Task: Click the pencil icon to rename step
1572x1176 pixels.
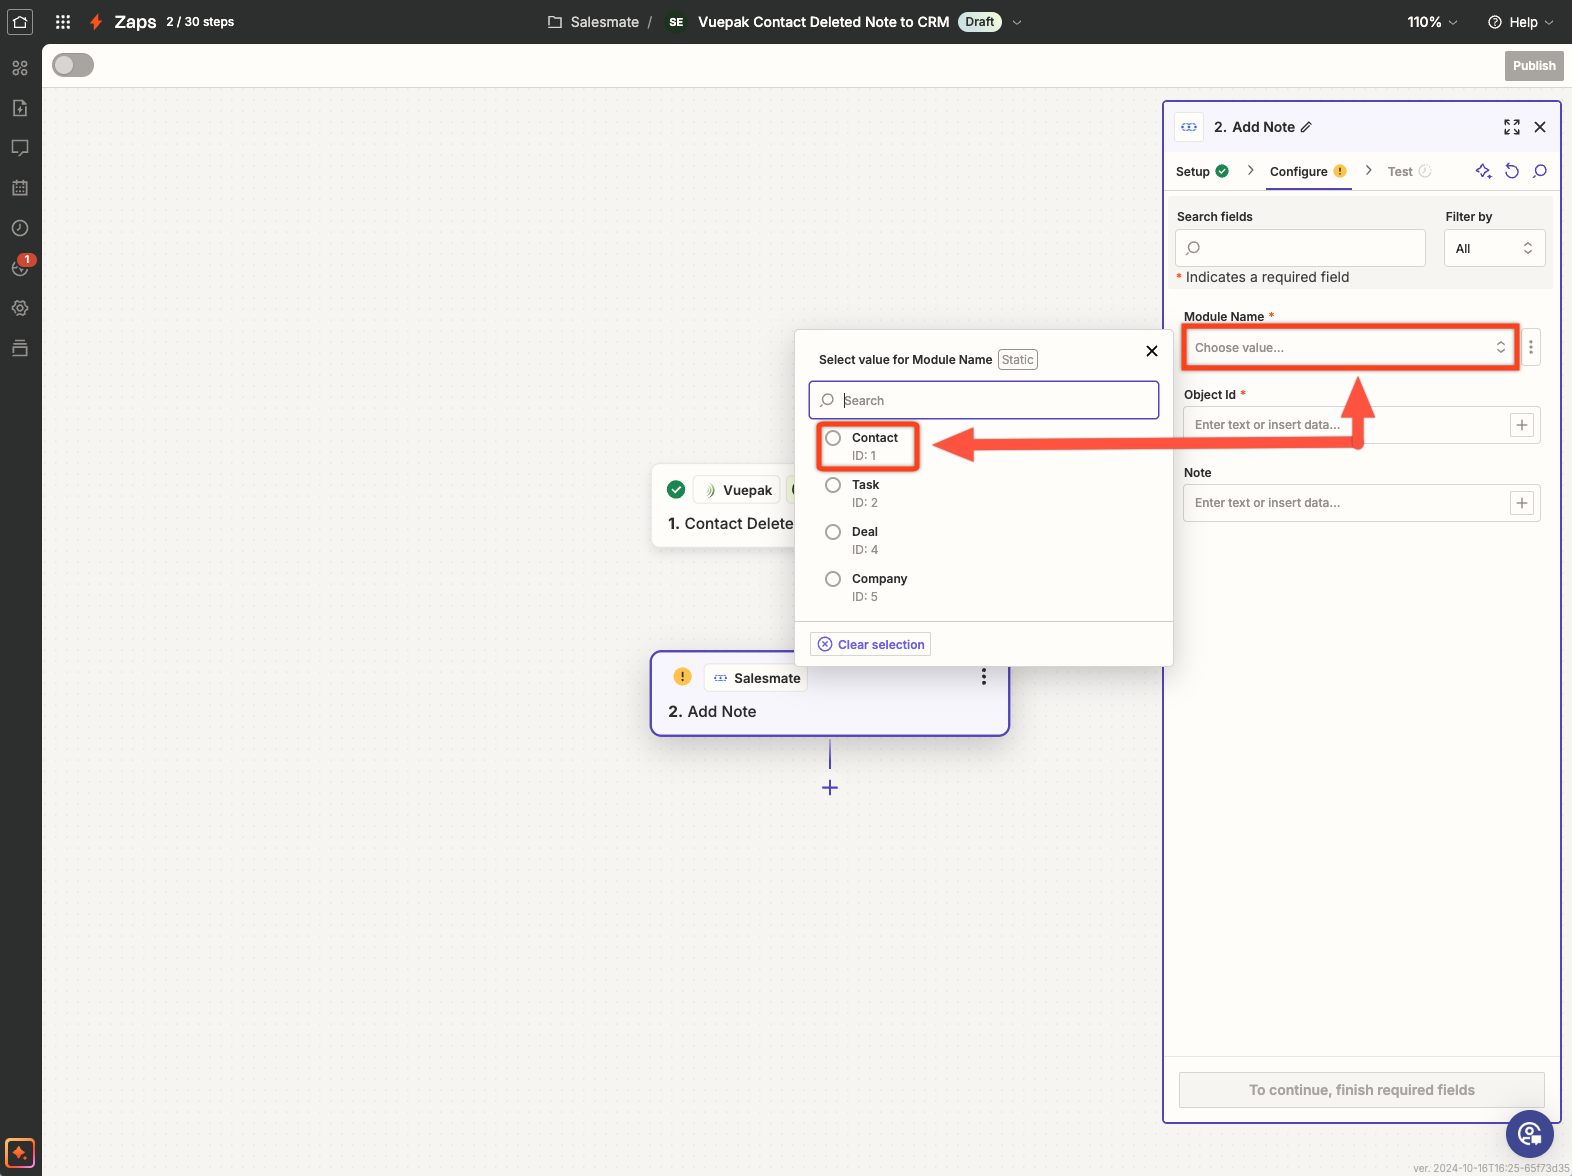Action: (1306, 127)
